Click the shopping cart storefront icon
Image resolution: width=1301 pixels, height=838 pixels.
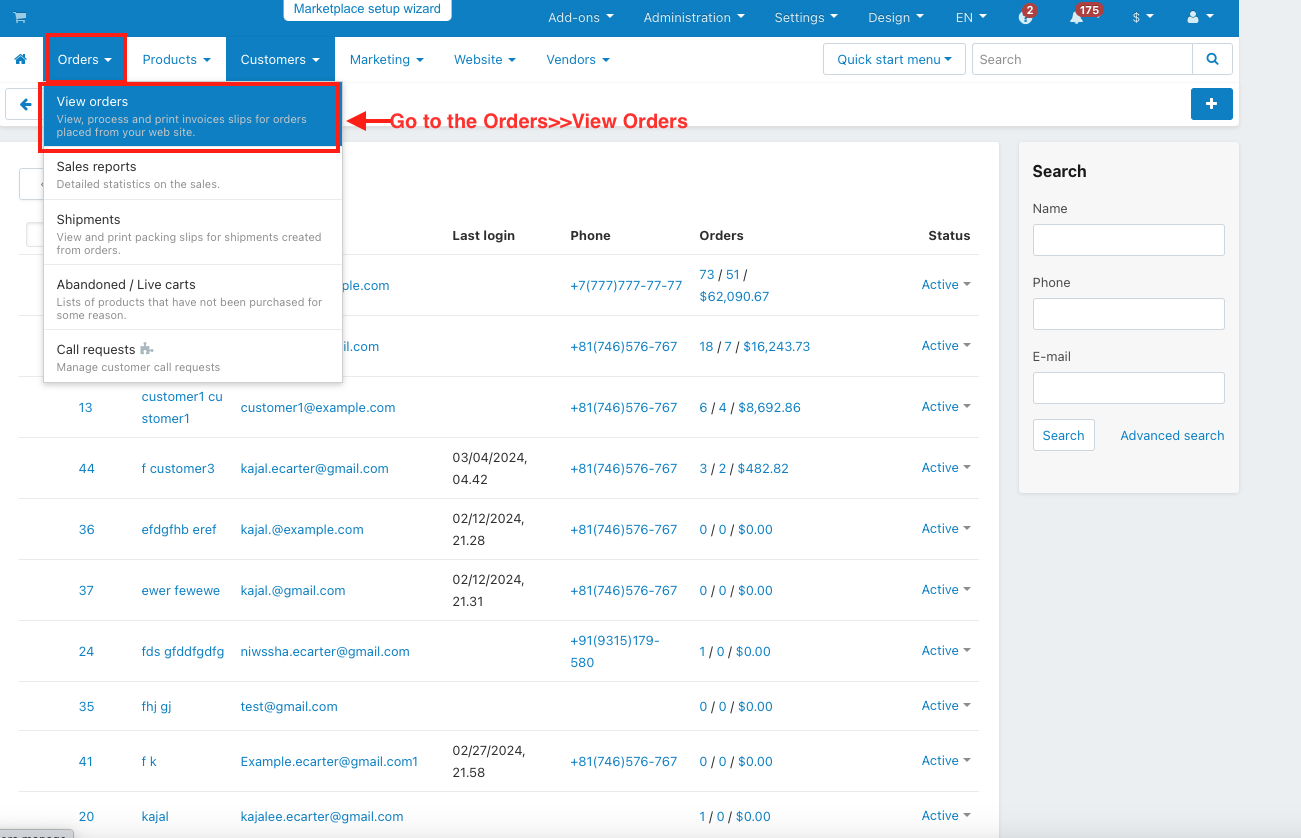tap(20, 18)
